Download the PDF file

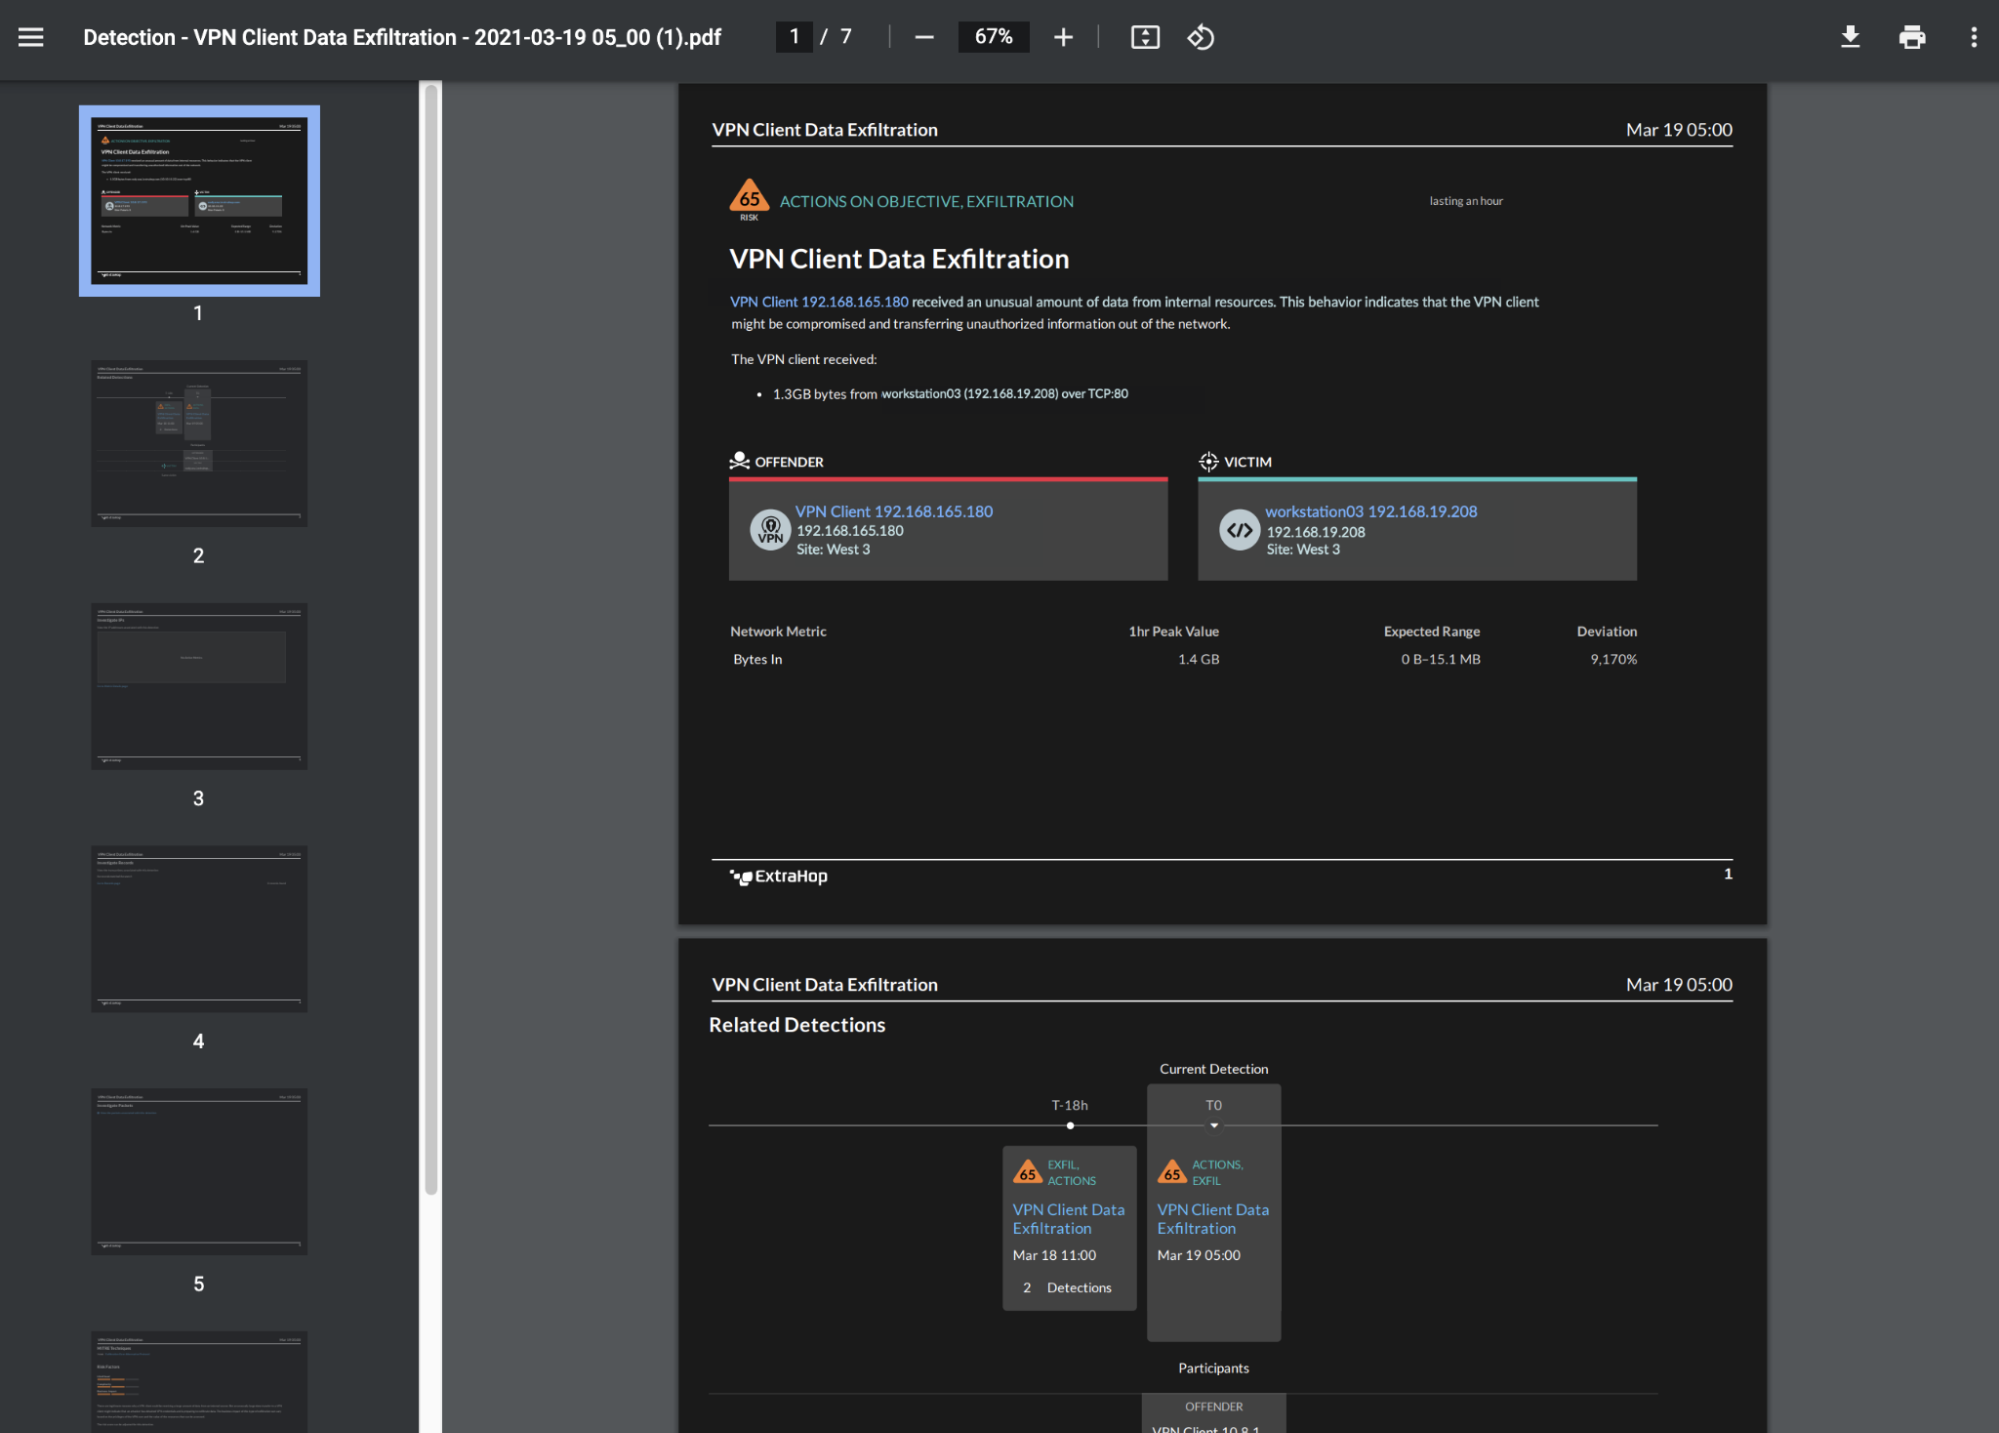click(1850, 37)
